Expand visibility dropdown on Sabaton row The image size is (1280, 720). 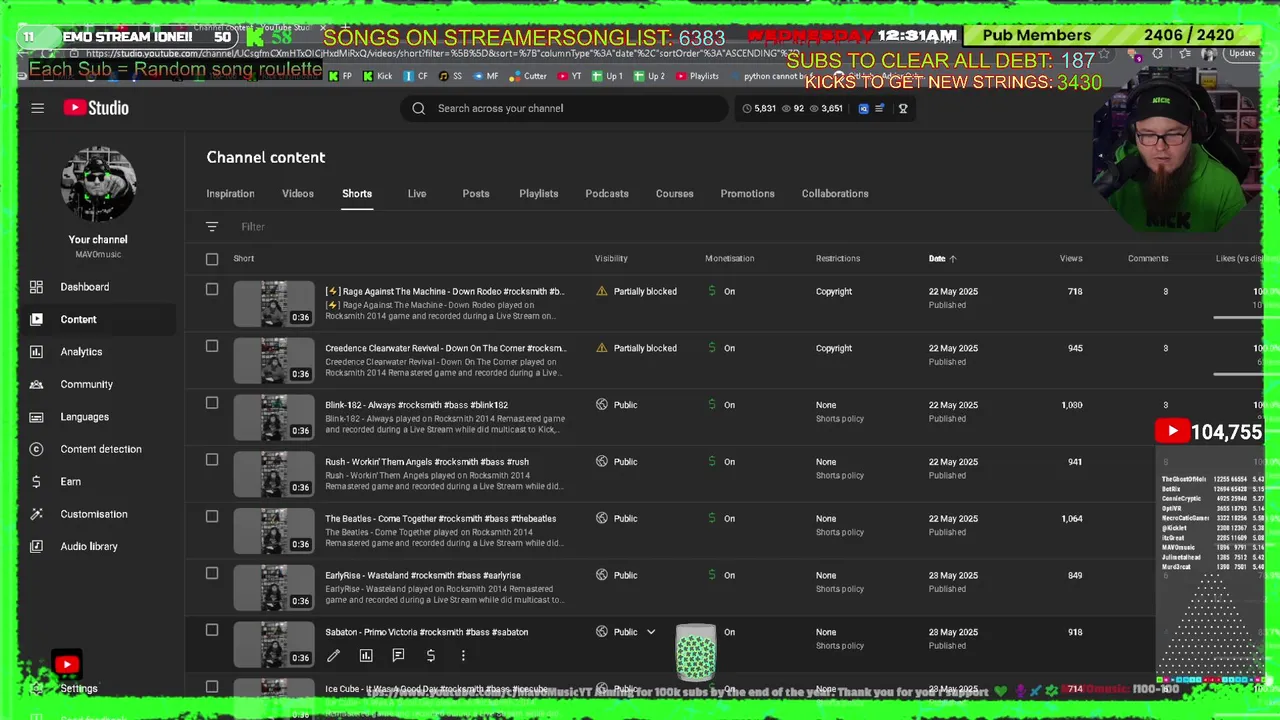pos(651,632)
